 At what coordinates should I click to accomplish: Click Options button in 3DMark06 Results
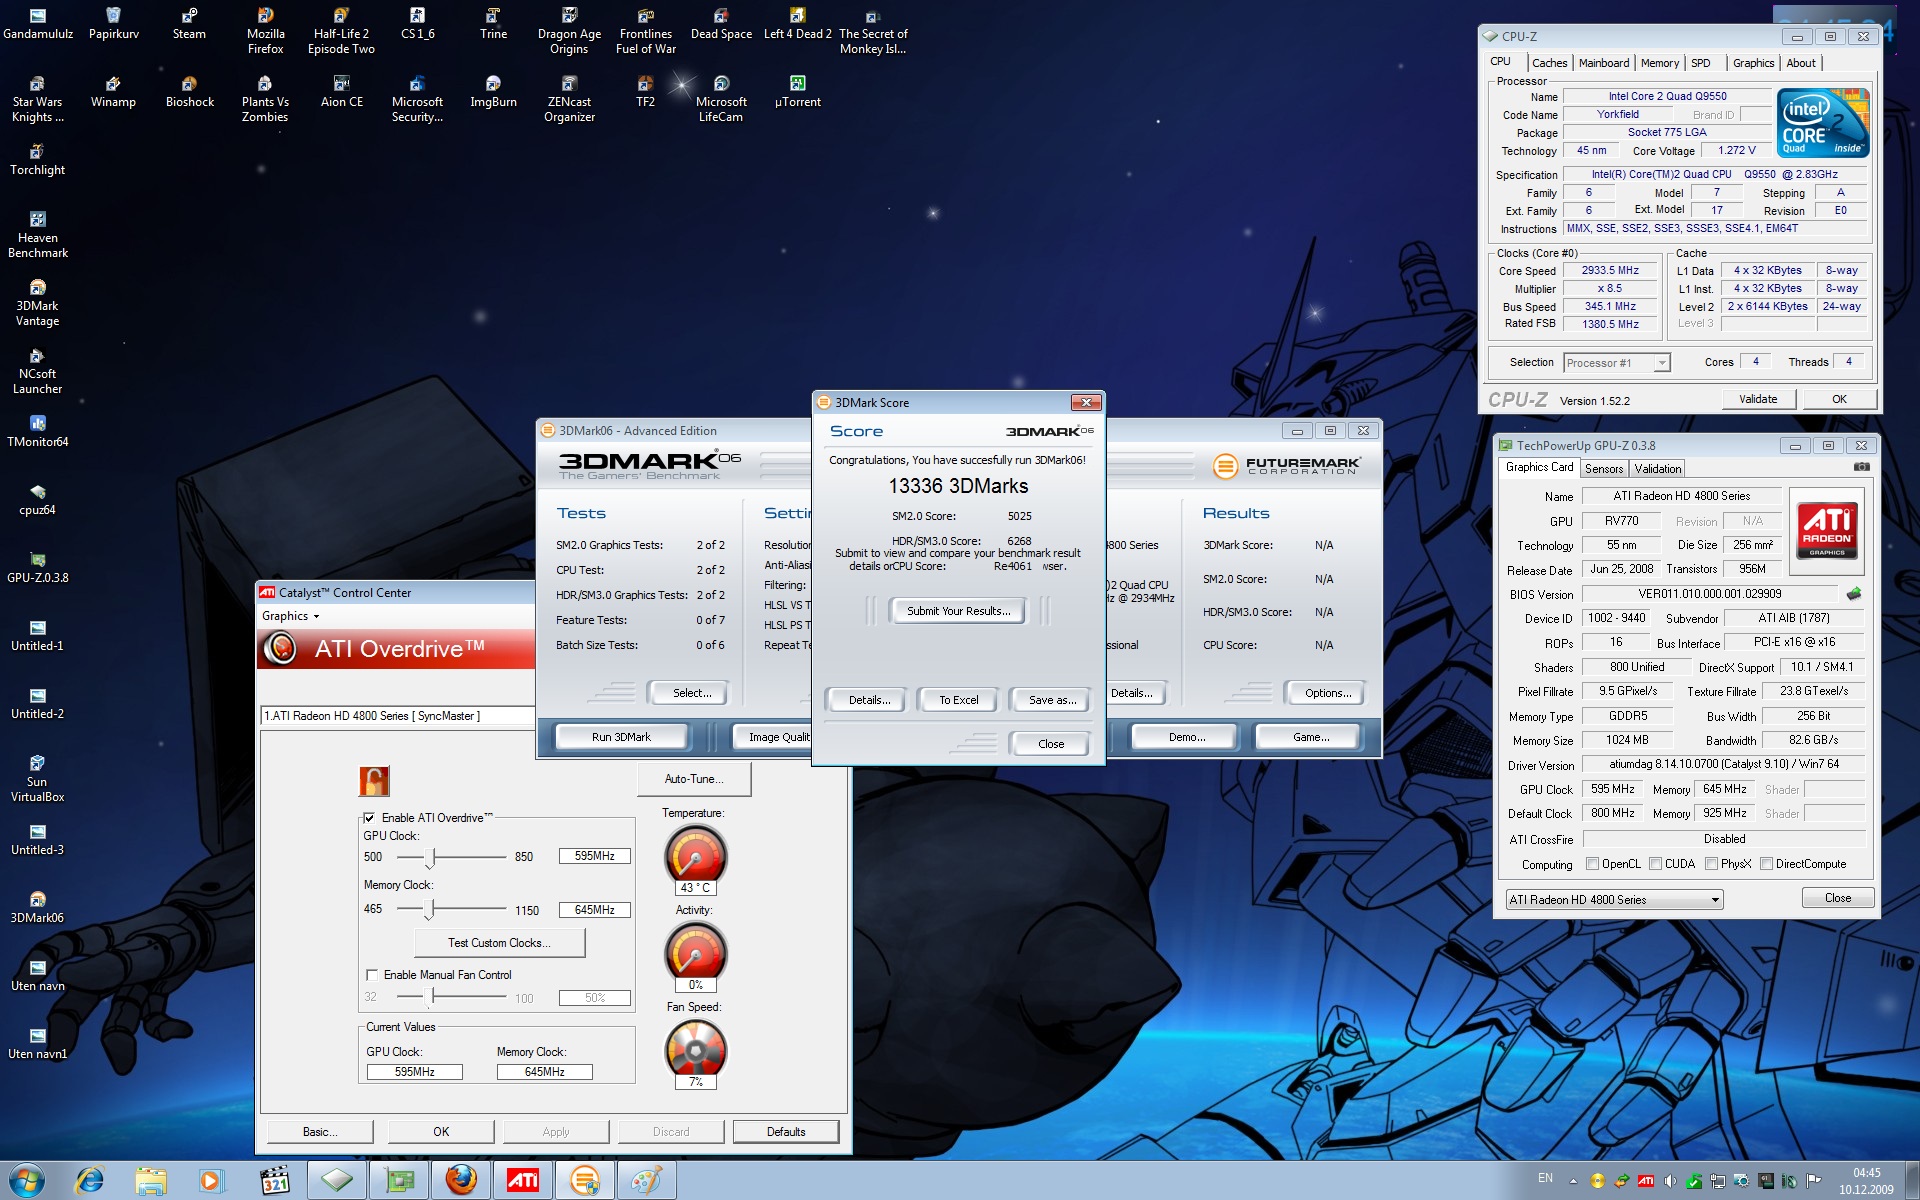pos(1327,693)
